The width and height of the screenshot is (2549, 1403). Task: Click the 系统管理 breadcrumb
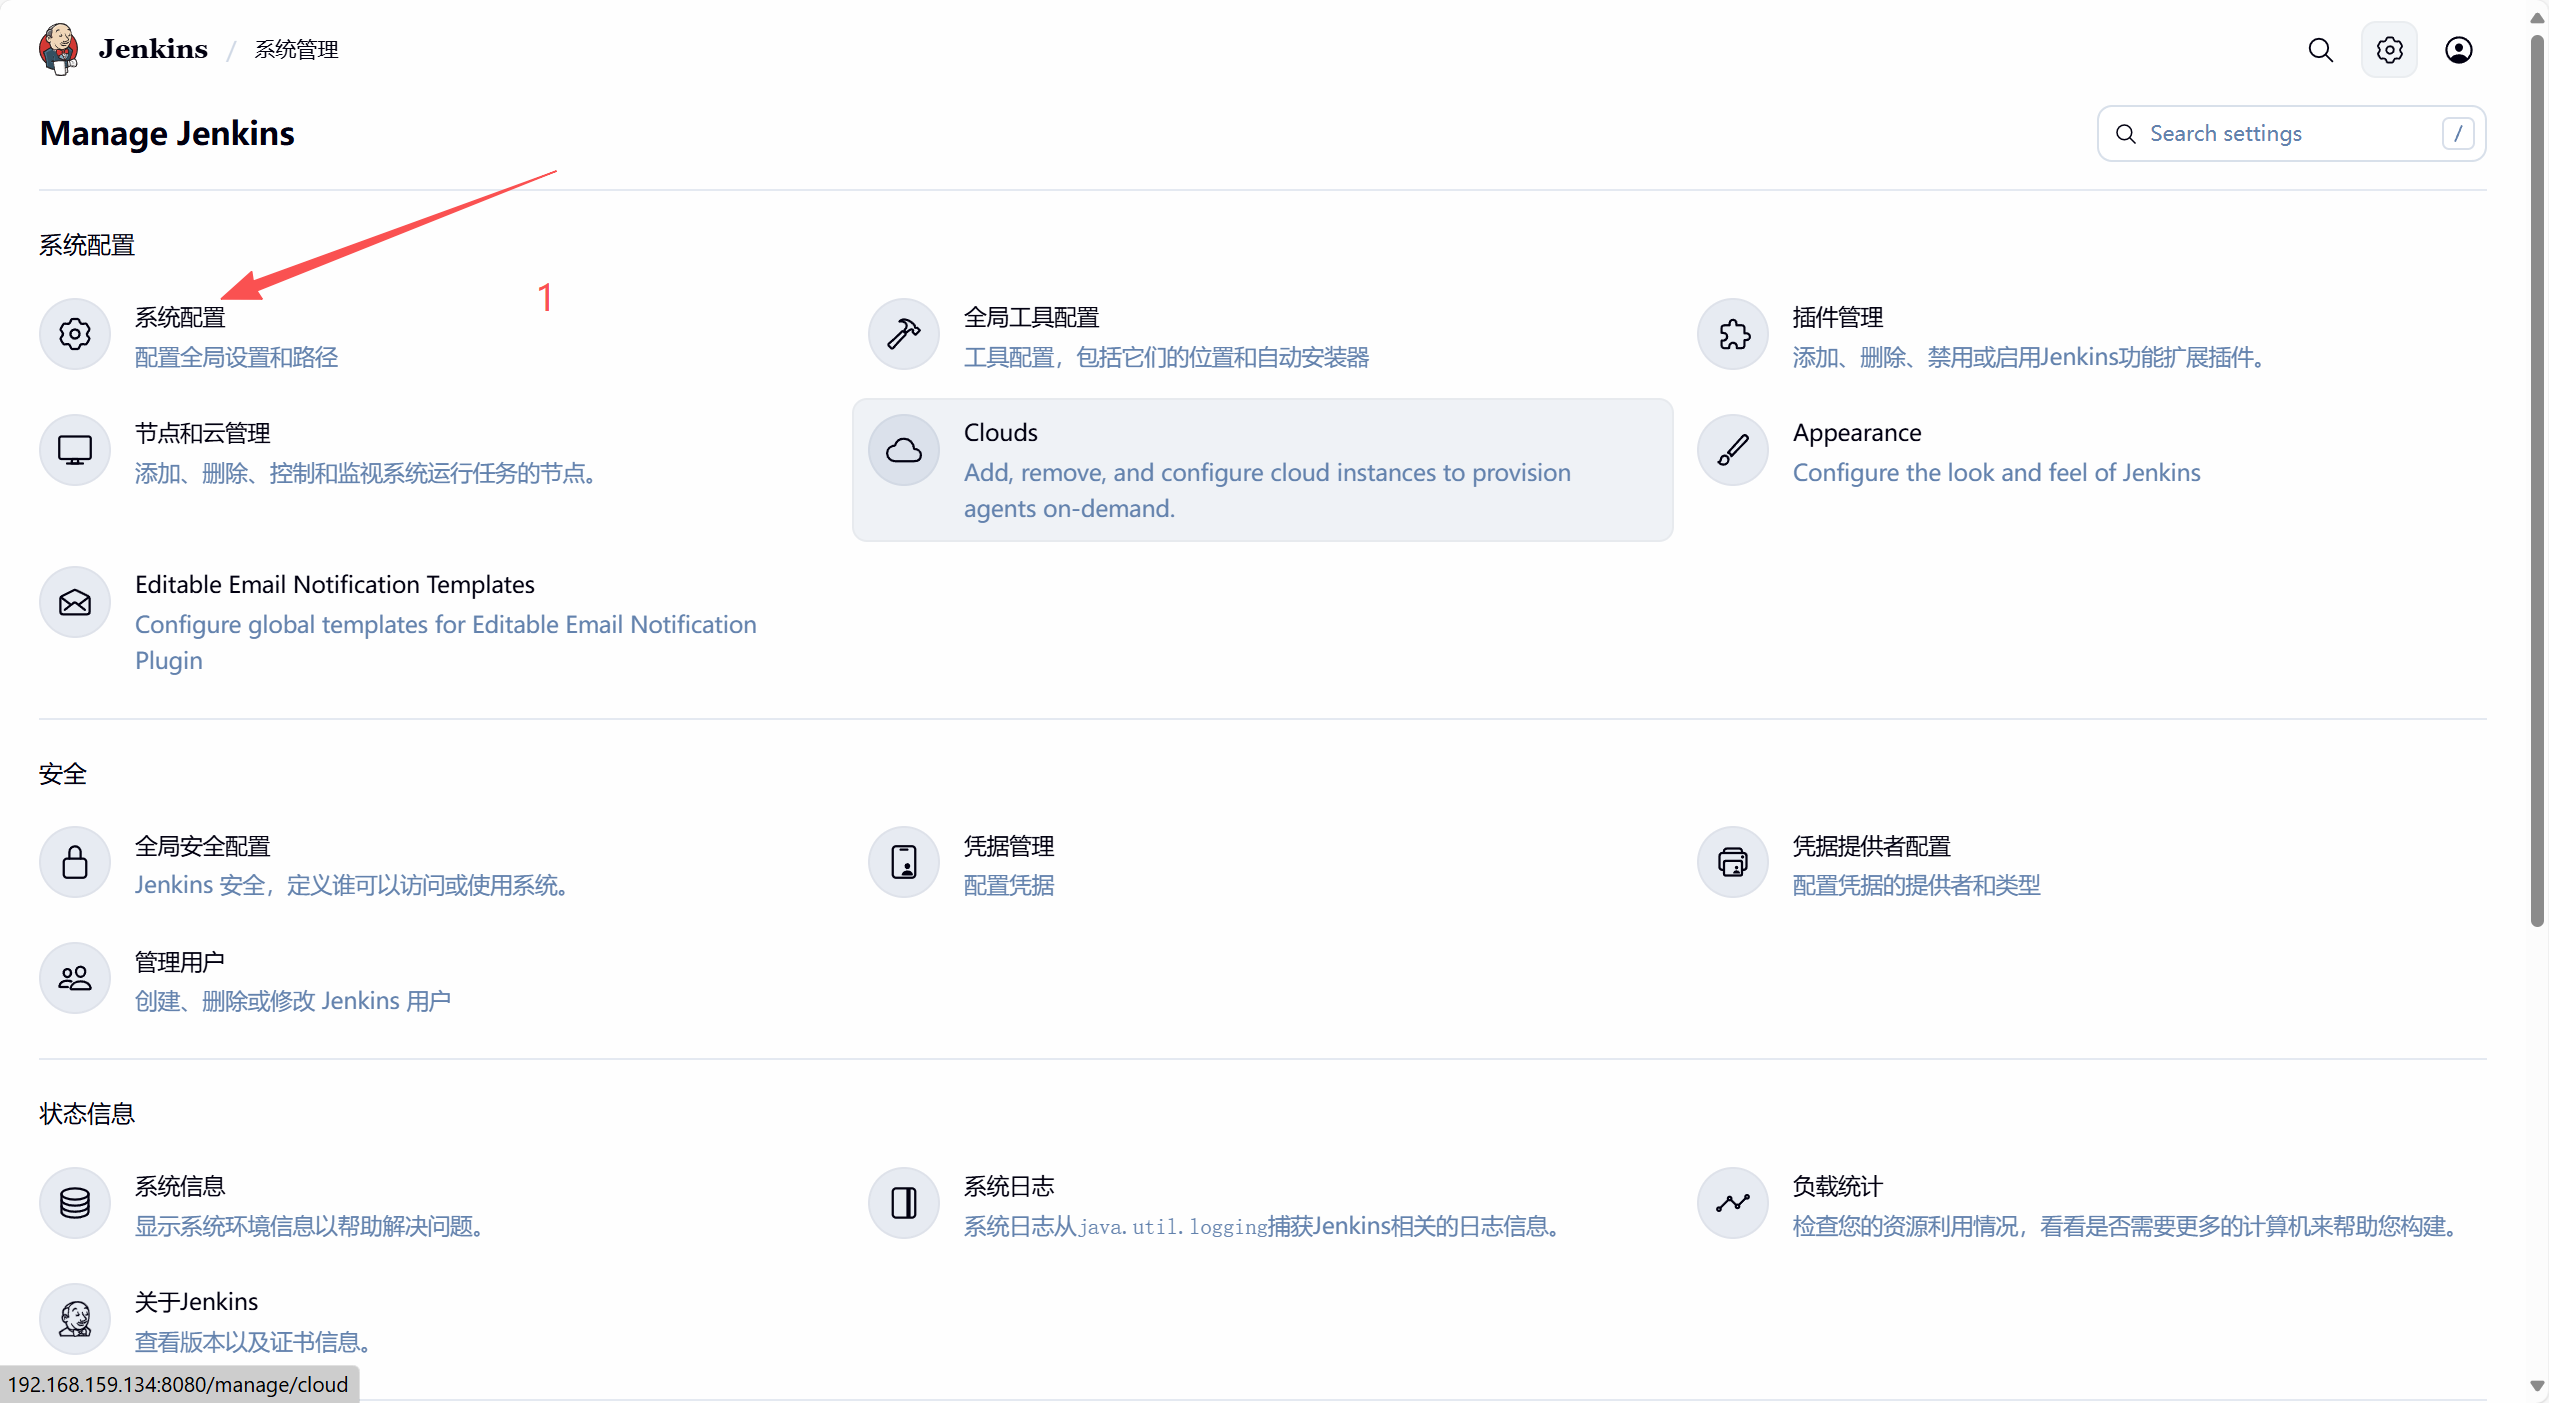click(x=296, y=50)
